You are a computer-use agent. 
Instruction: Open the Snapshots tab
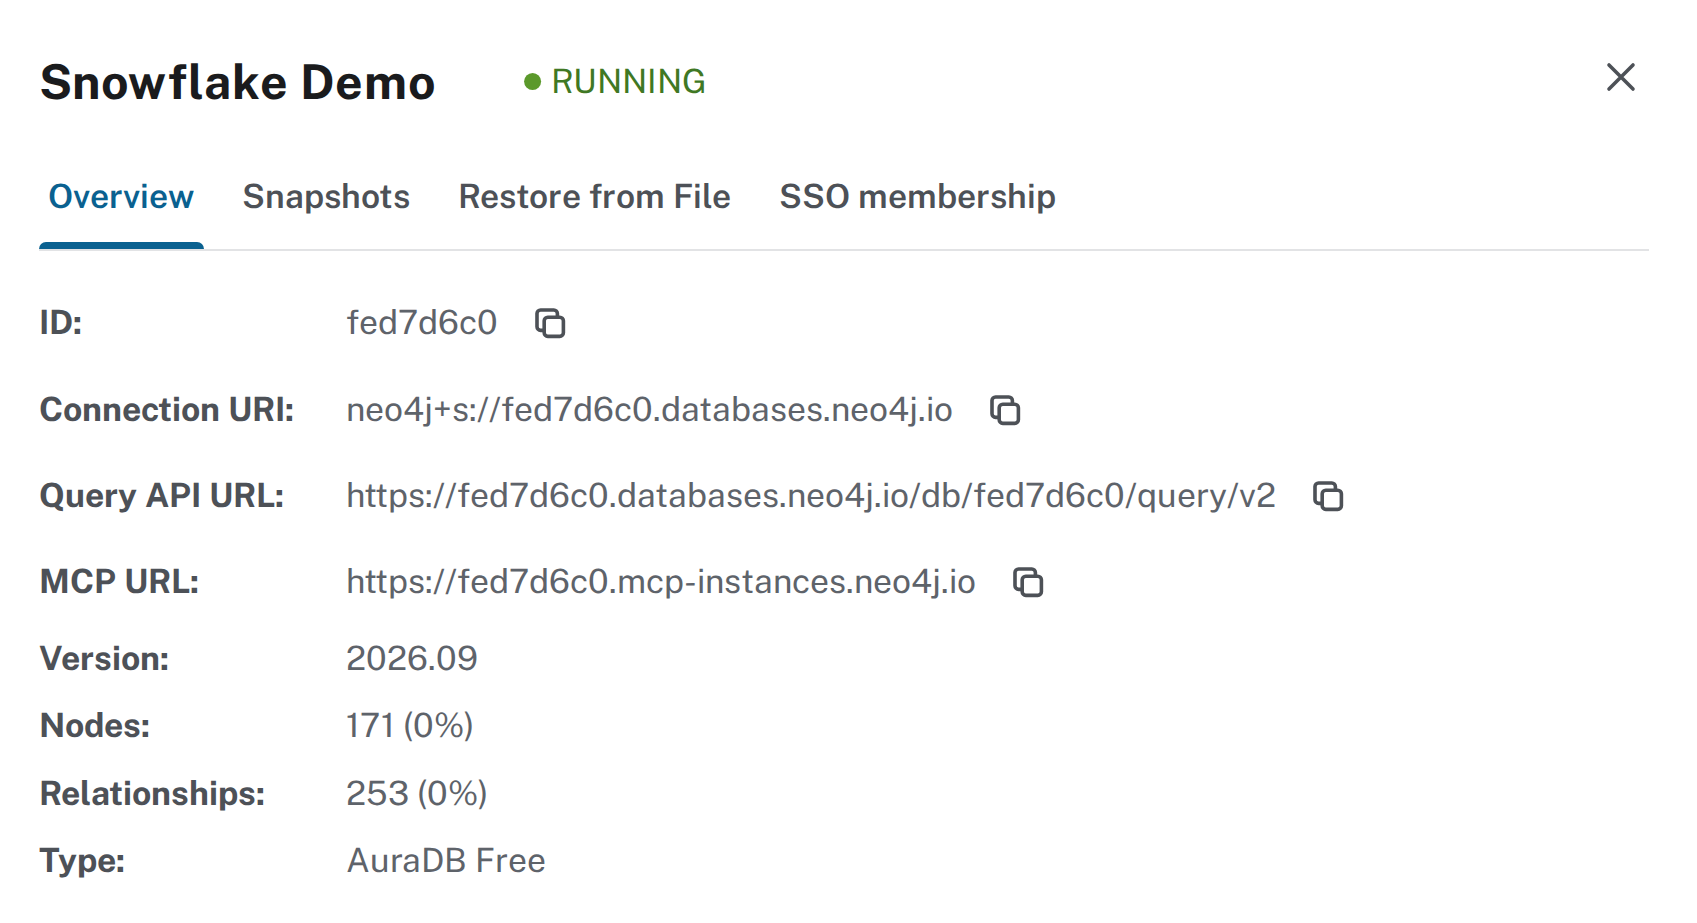click(326, 197)
